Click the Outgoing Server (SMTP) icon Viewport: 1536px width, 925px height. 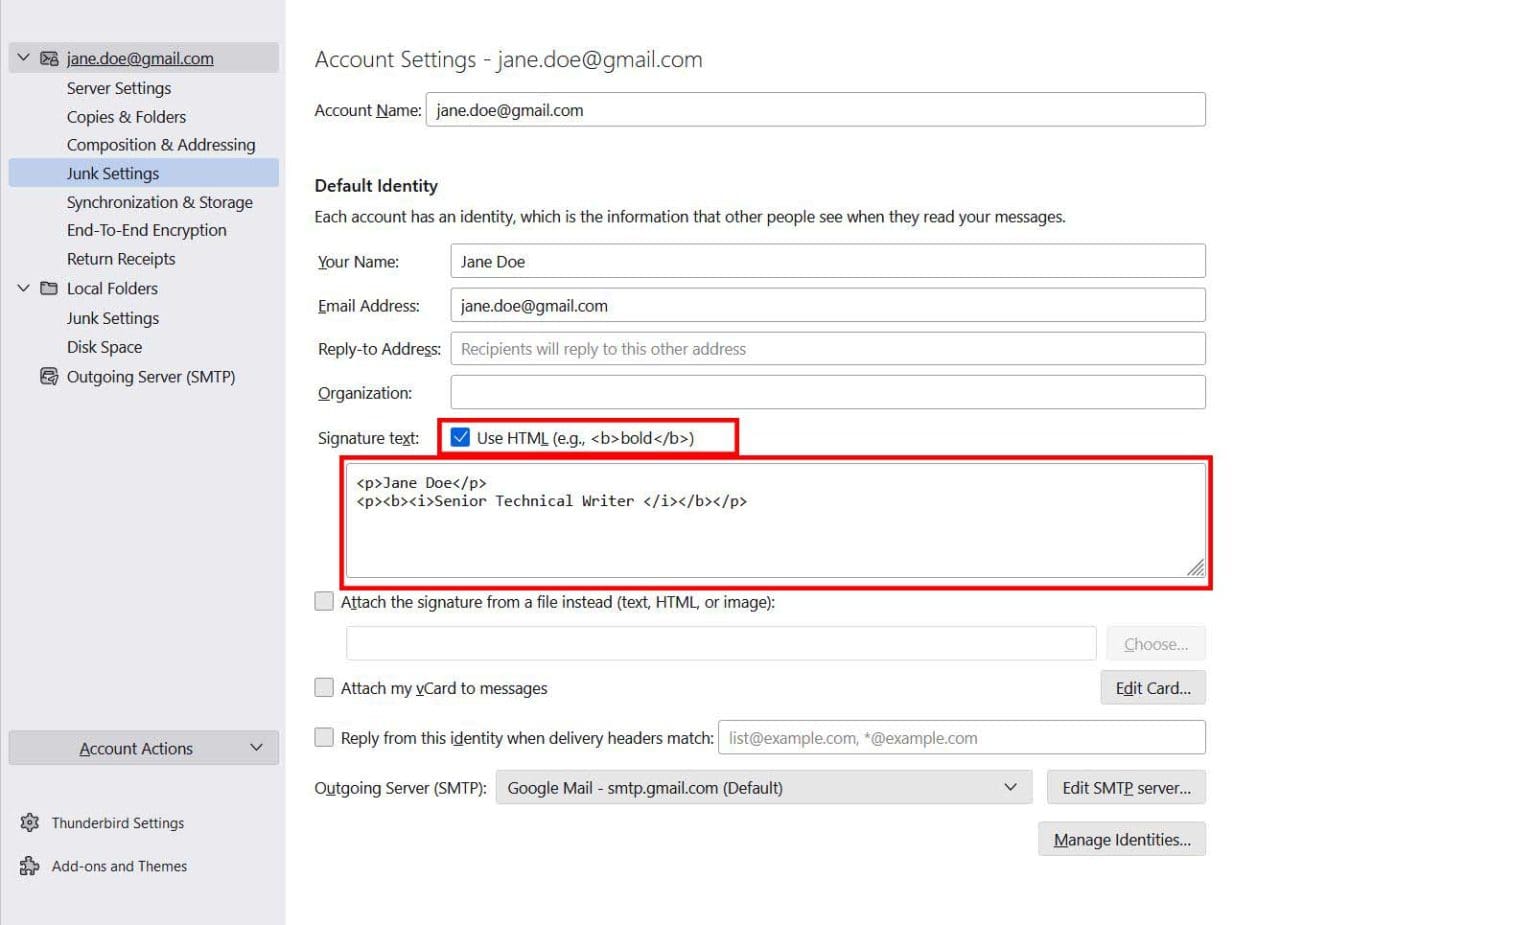49,377
